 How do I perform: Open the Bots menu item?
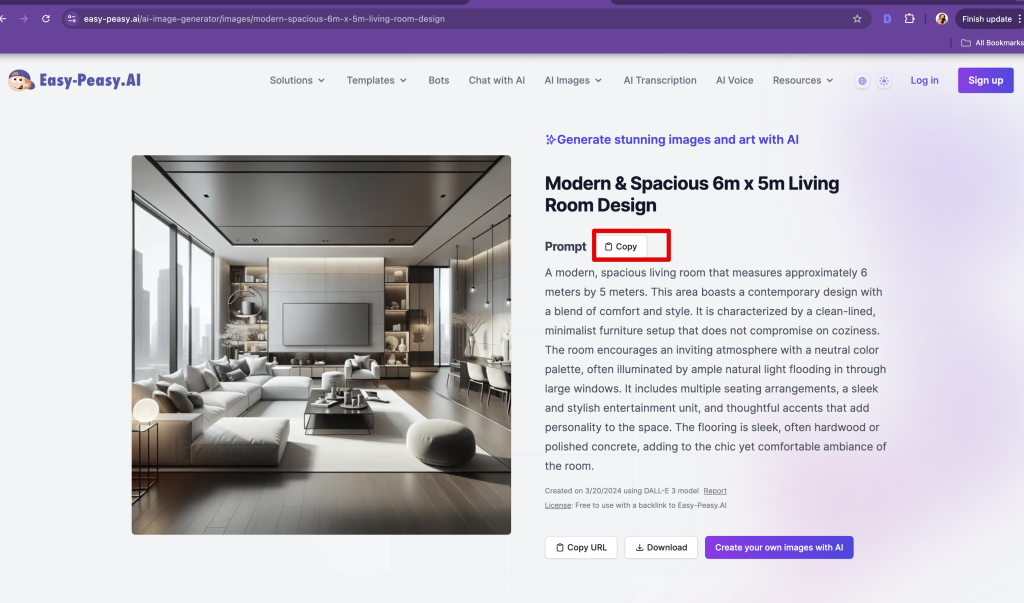(439, 81)
